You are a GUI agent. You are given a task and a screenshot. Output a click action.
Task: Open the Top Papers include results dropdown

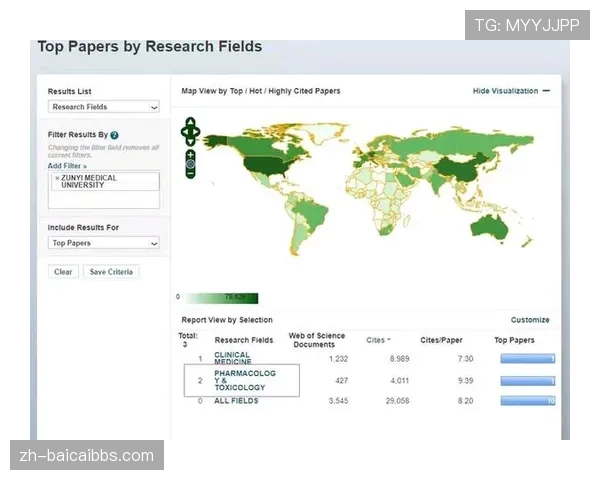pos(104,243)
